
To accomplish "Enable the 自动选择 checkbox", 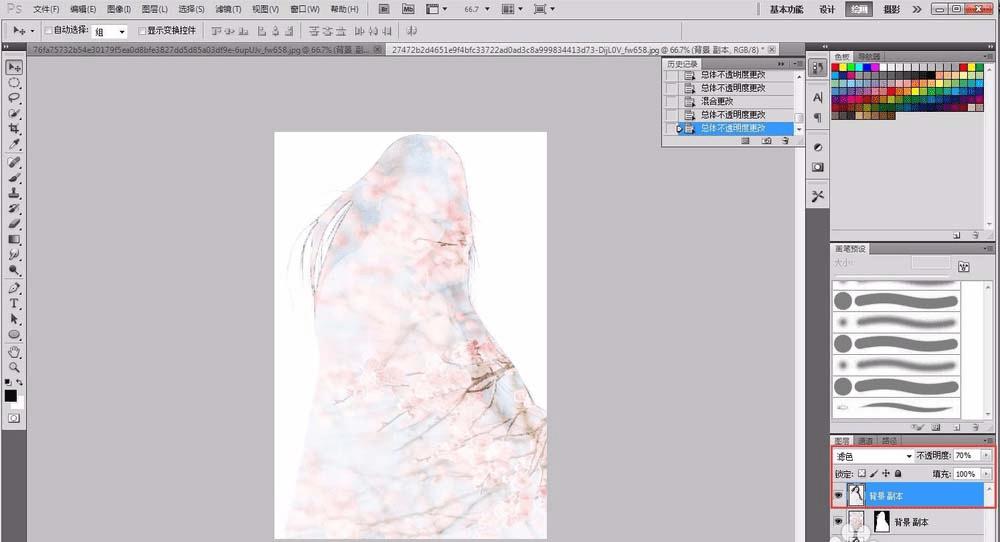I will [x=49, y=32].
